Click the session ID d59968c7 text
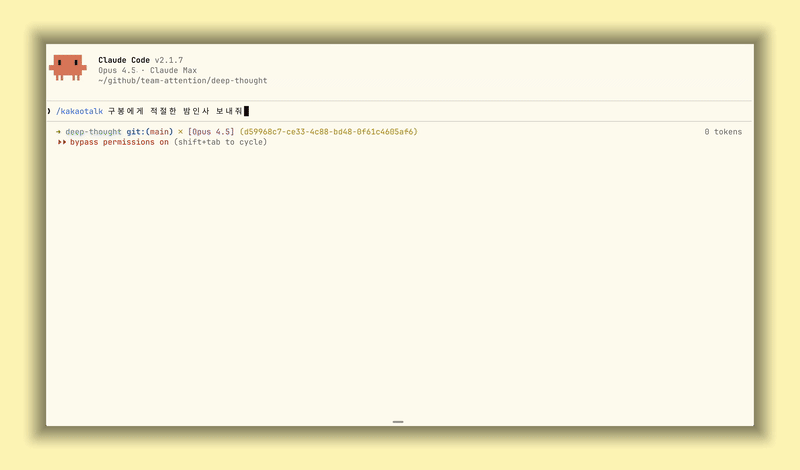Screen dimensions: 800x470 [x=328, y=132]
